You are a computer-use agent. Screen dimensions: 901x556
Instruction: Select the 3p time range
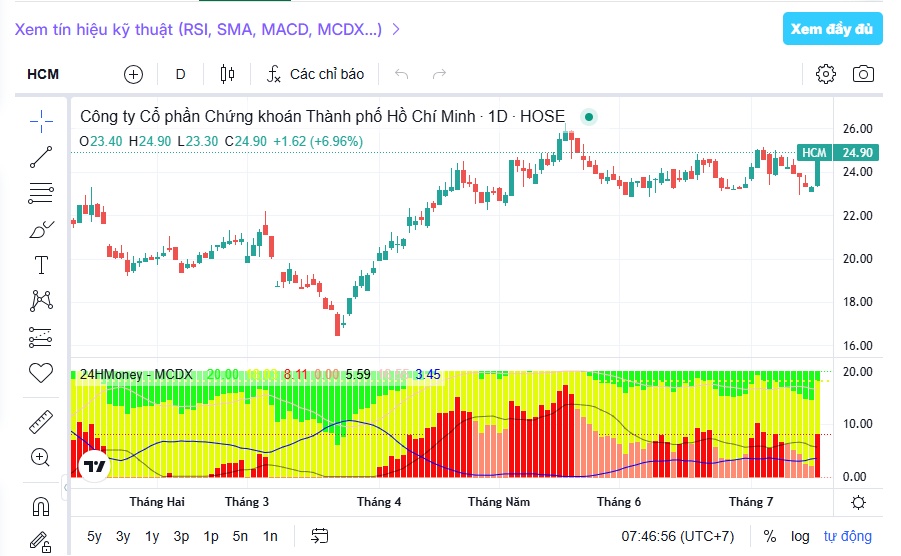[181, 536]
